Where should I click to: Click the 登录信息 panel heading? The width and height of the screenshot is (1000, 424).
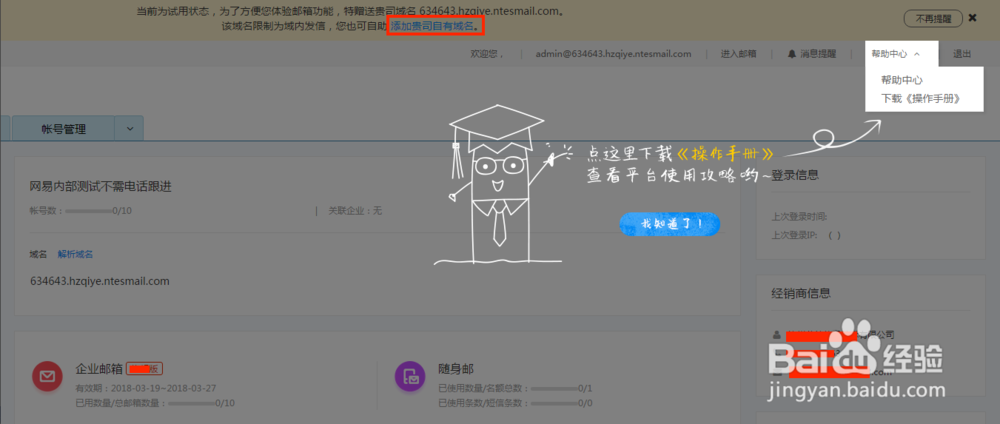(795, 175)
